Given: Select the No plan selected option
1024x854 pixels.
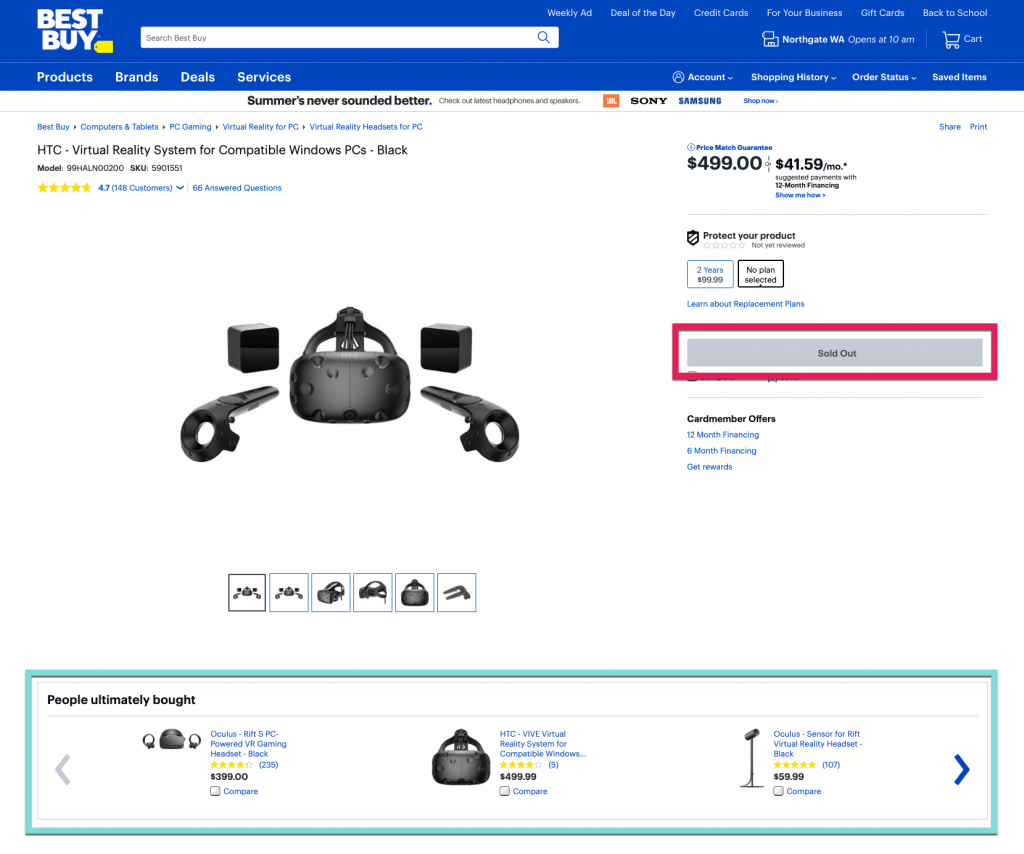Looking at the screenshot, I should [760, 274].
